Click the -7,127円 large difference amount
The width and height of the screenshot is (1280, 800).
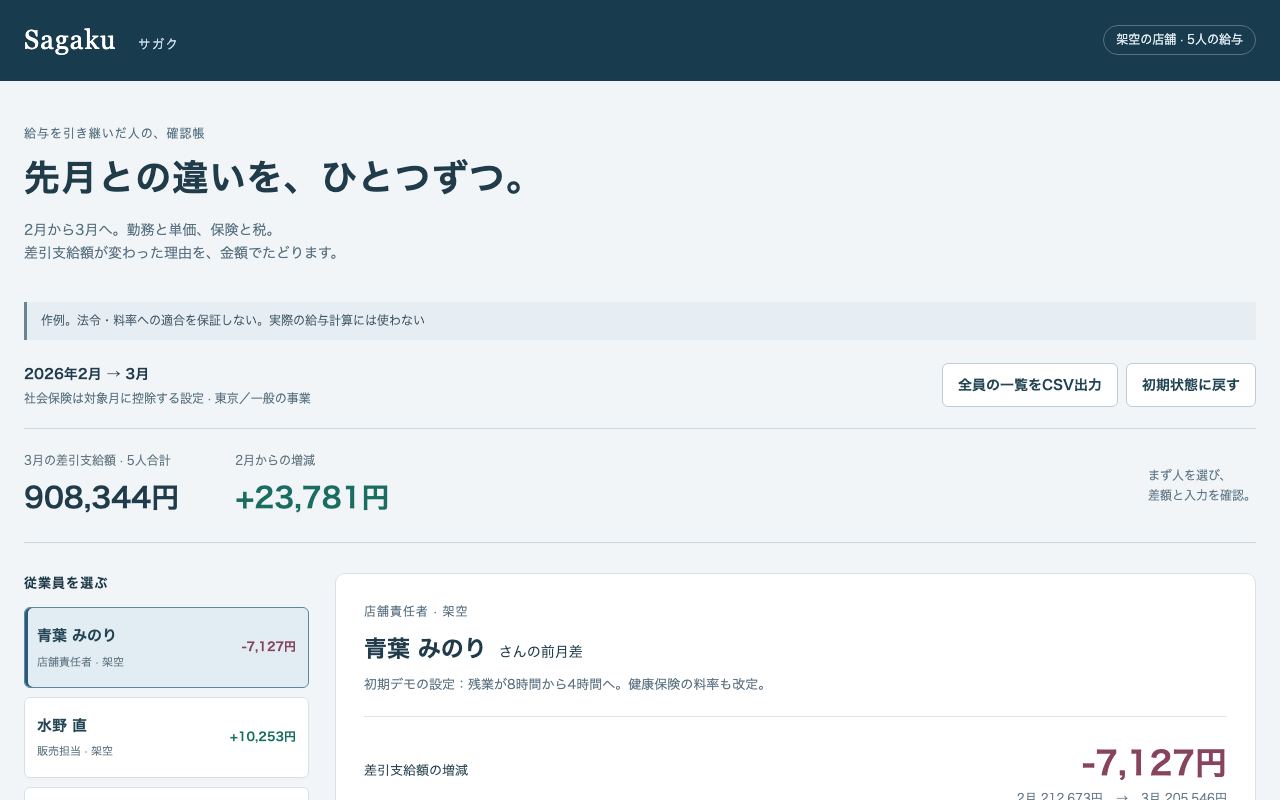click(1154, 763)
